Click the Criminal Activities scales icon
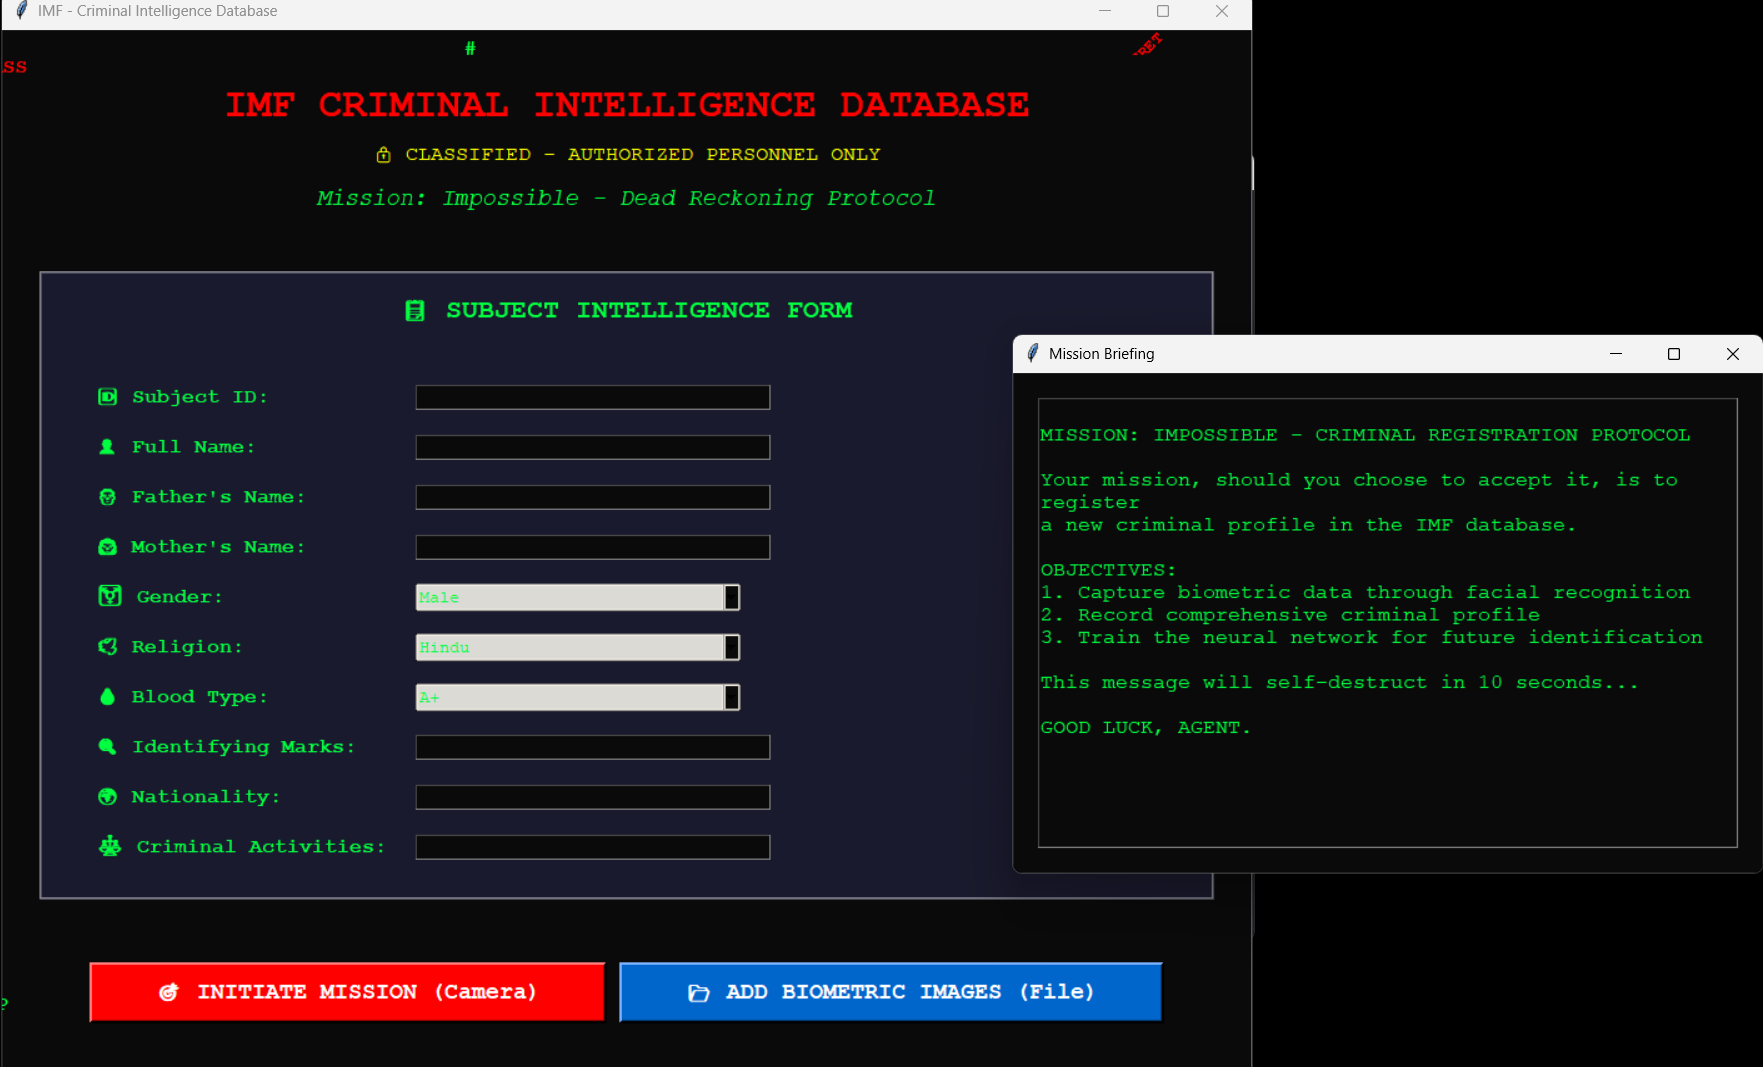 [x=109, y=846]
